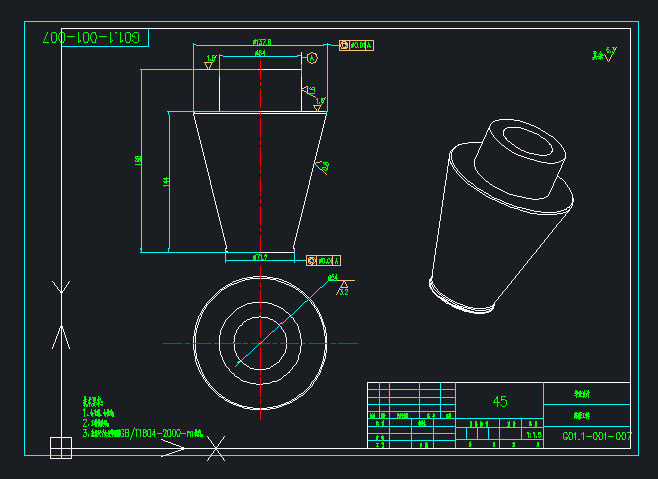Click the datum A circle symbol
The height and width of the screenshot is (479, 658).
(x=312, y=58)
